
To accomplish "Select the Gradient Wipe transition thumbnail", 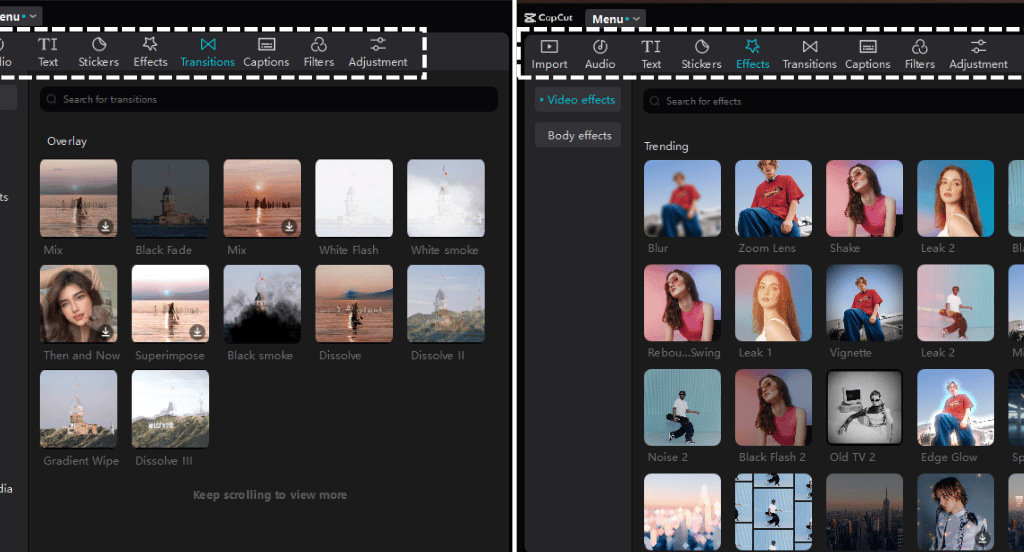I will point(78,409).
